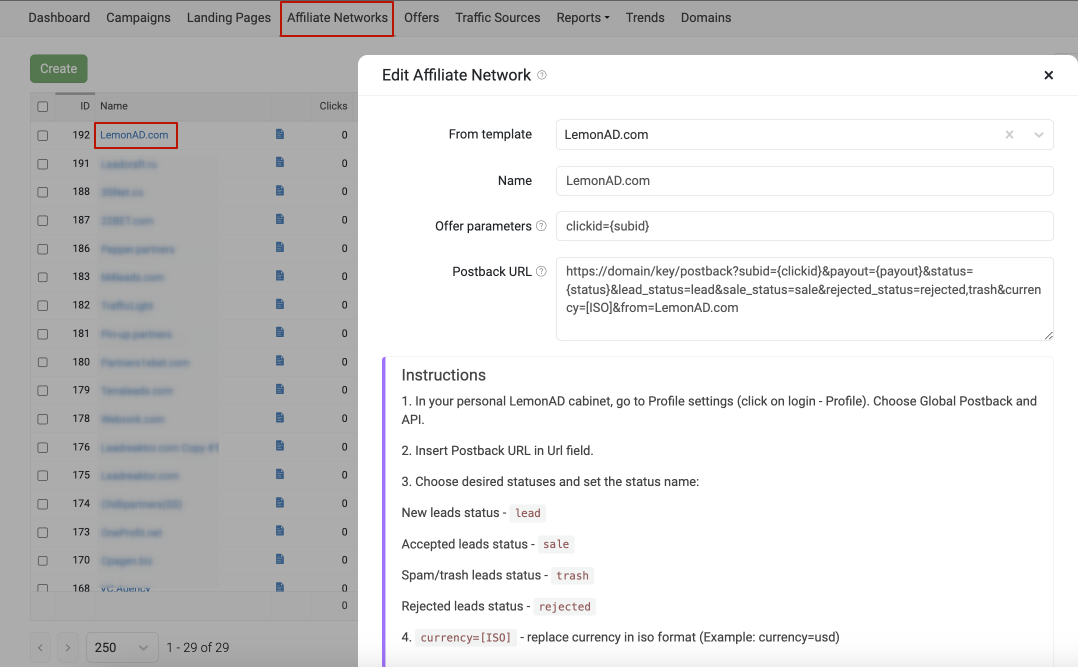Screen dimensions: 1078x667
Task: Open note icon in row 182
Action: 280,304
